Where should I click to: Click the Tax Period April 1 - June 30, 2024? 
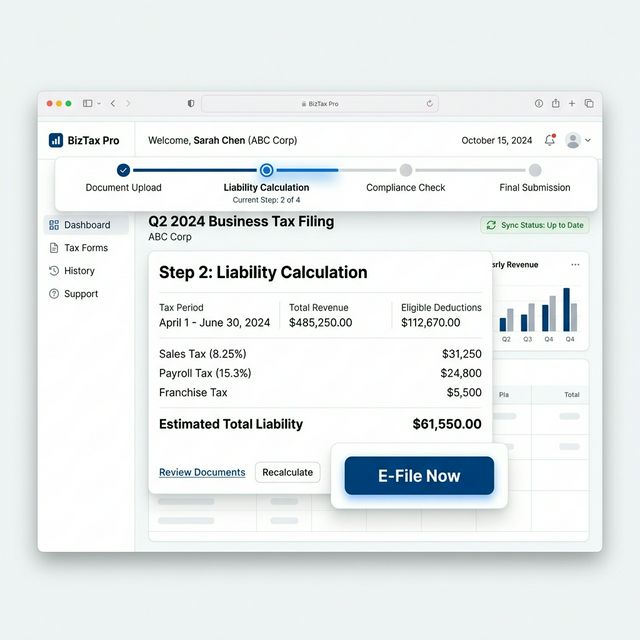(214, 322)
